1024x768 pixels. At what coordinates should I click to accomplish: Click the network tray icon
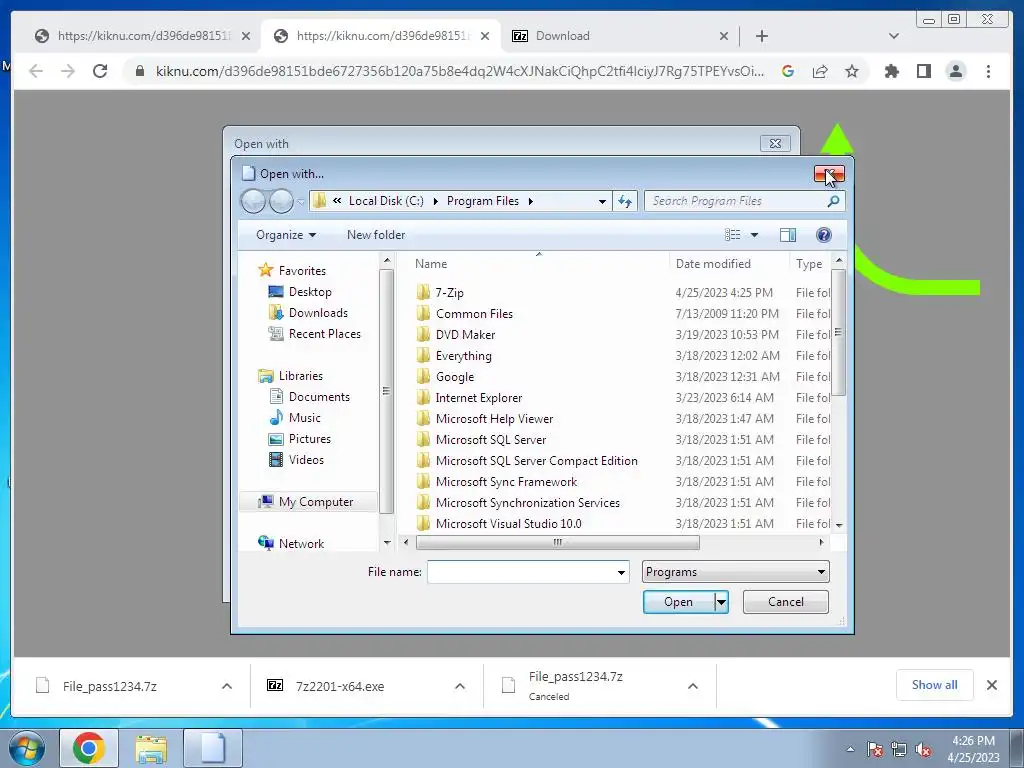(899, 749)
